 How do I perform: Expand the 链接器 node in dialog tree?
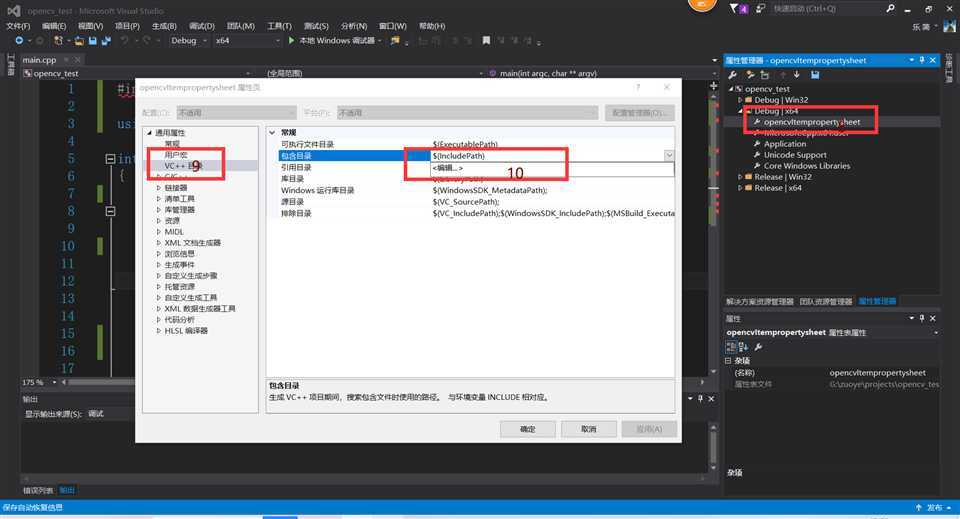coord(158,188)
